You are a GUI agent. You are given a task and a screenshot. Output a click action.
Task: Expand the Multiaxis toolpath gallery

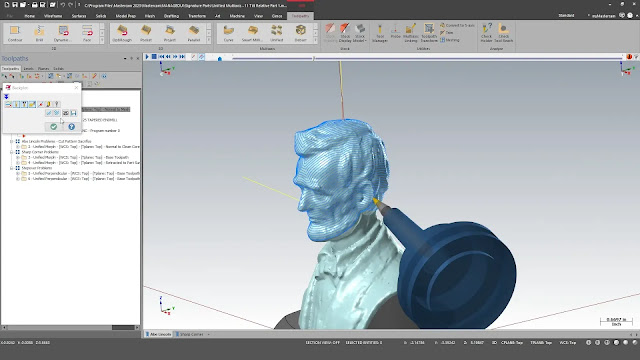[x=315, y=40]
